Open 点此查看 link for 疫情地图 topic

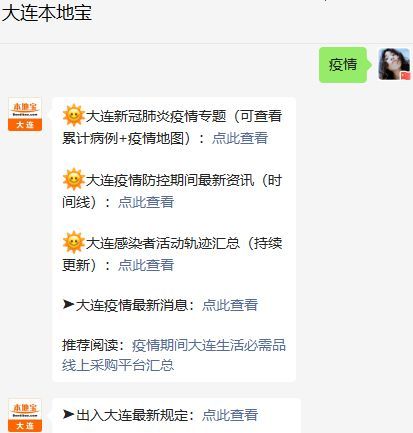point(240,138)
